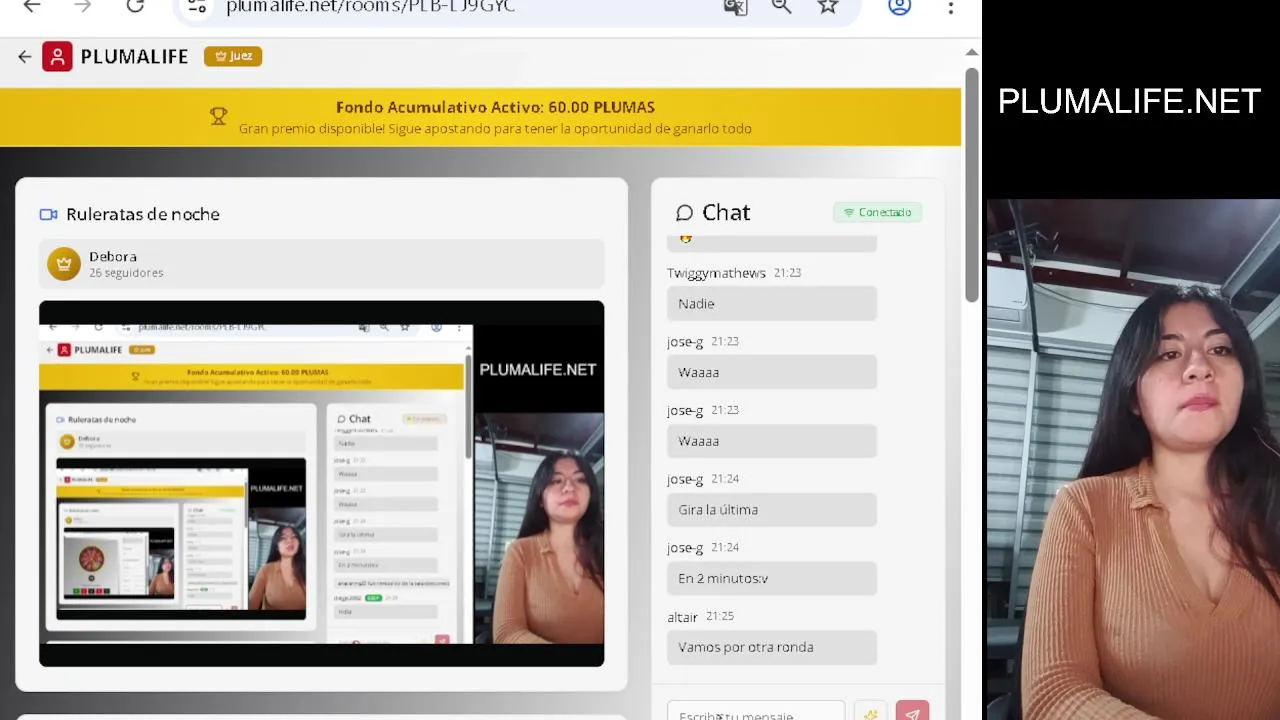Click the Ruleratas de noche room title
Screen dimensions: 1280x720
pyautogui.click(x=143, y=214)
